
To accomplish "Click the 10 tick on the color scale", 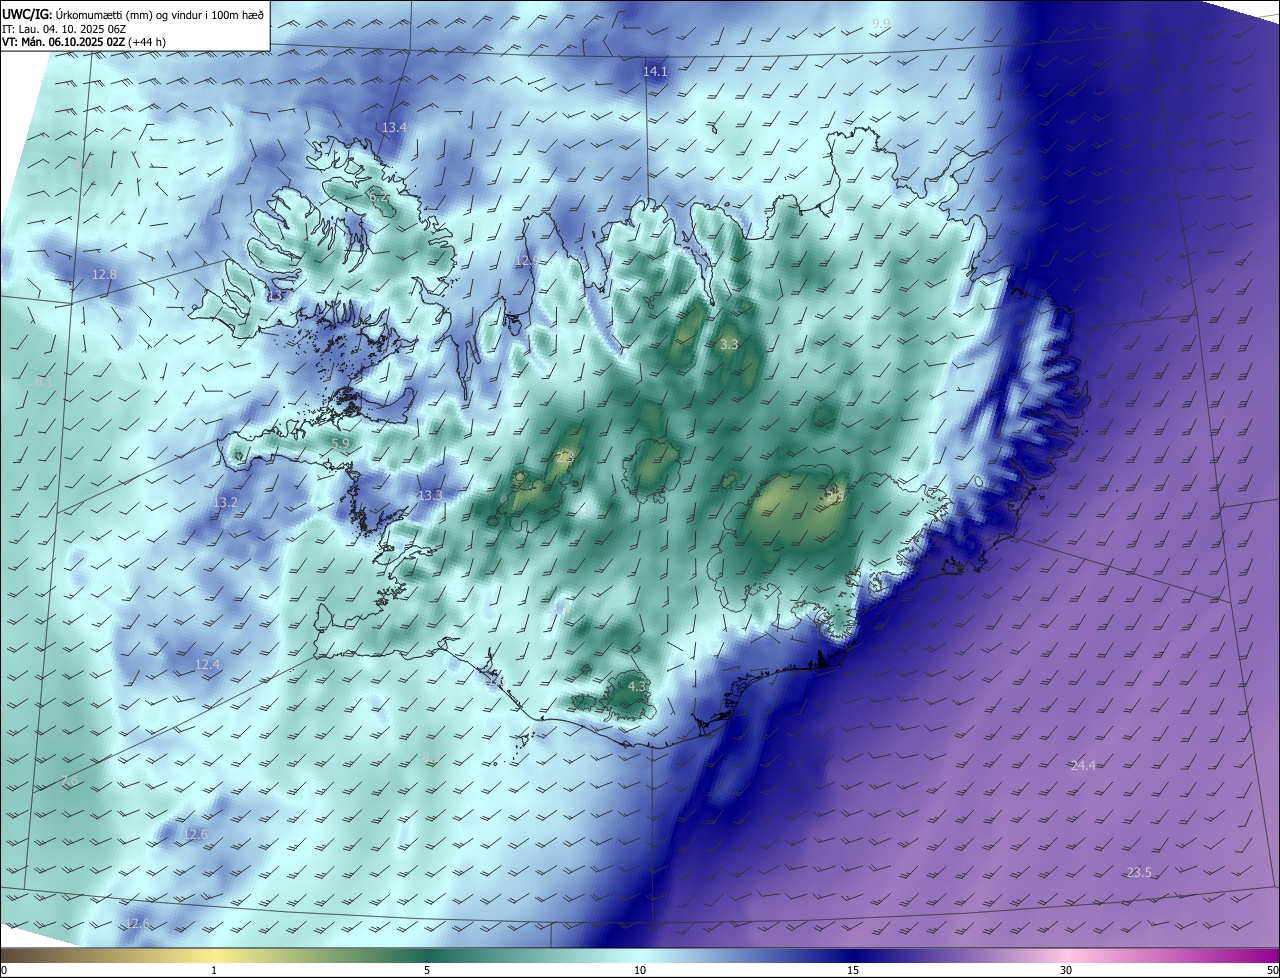I will 640,970.
